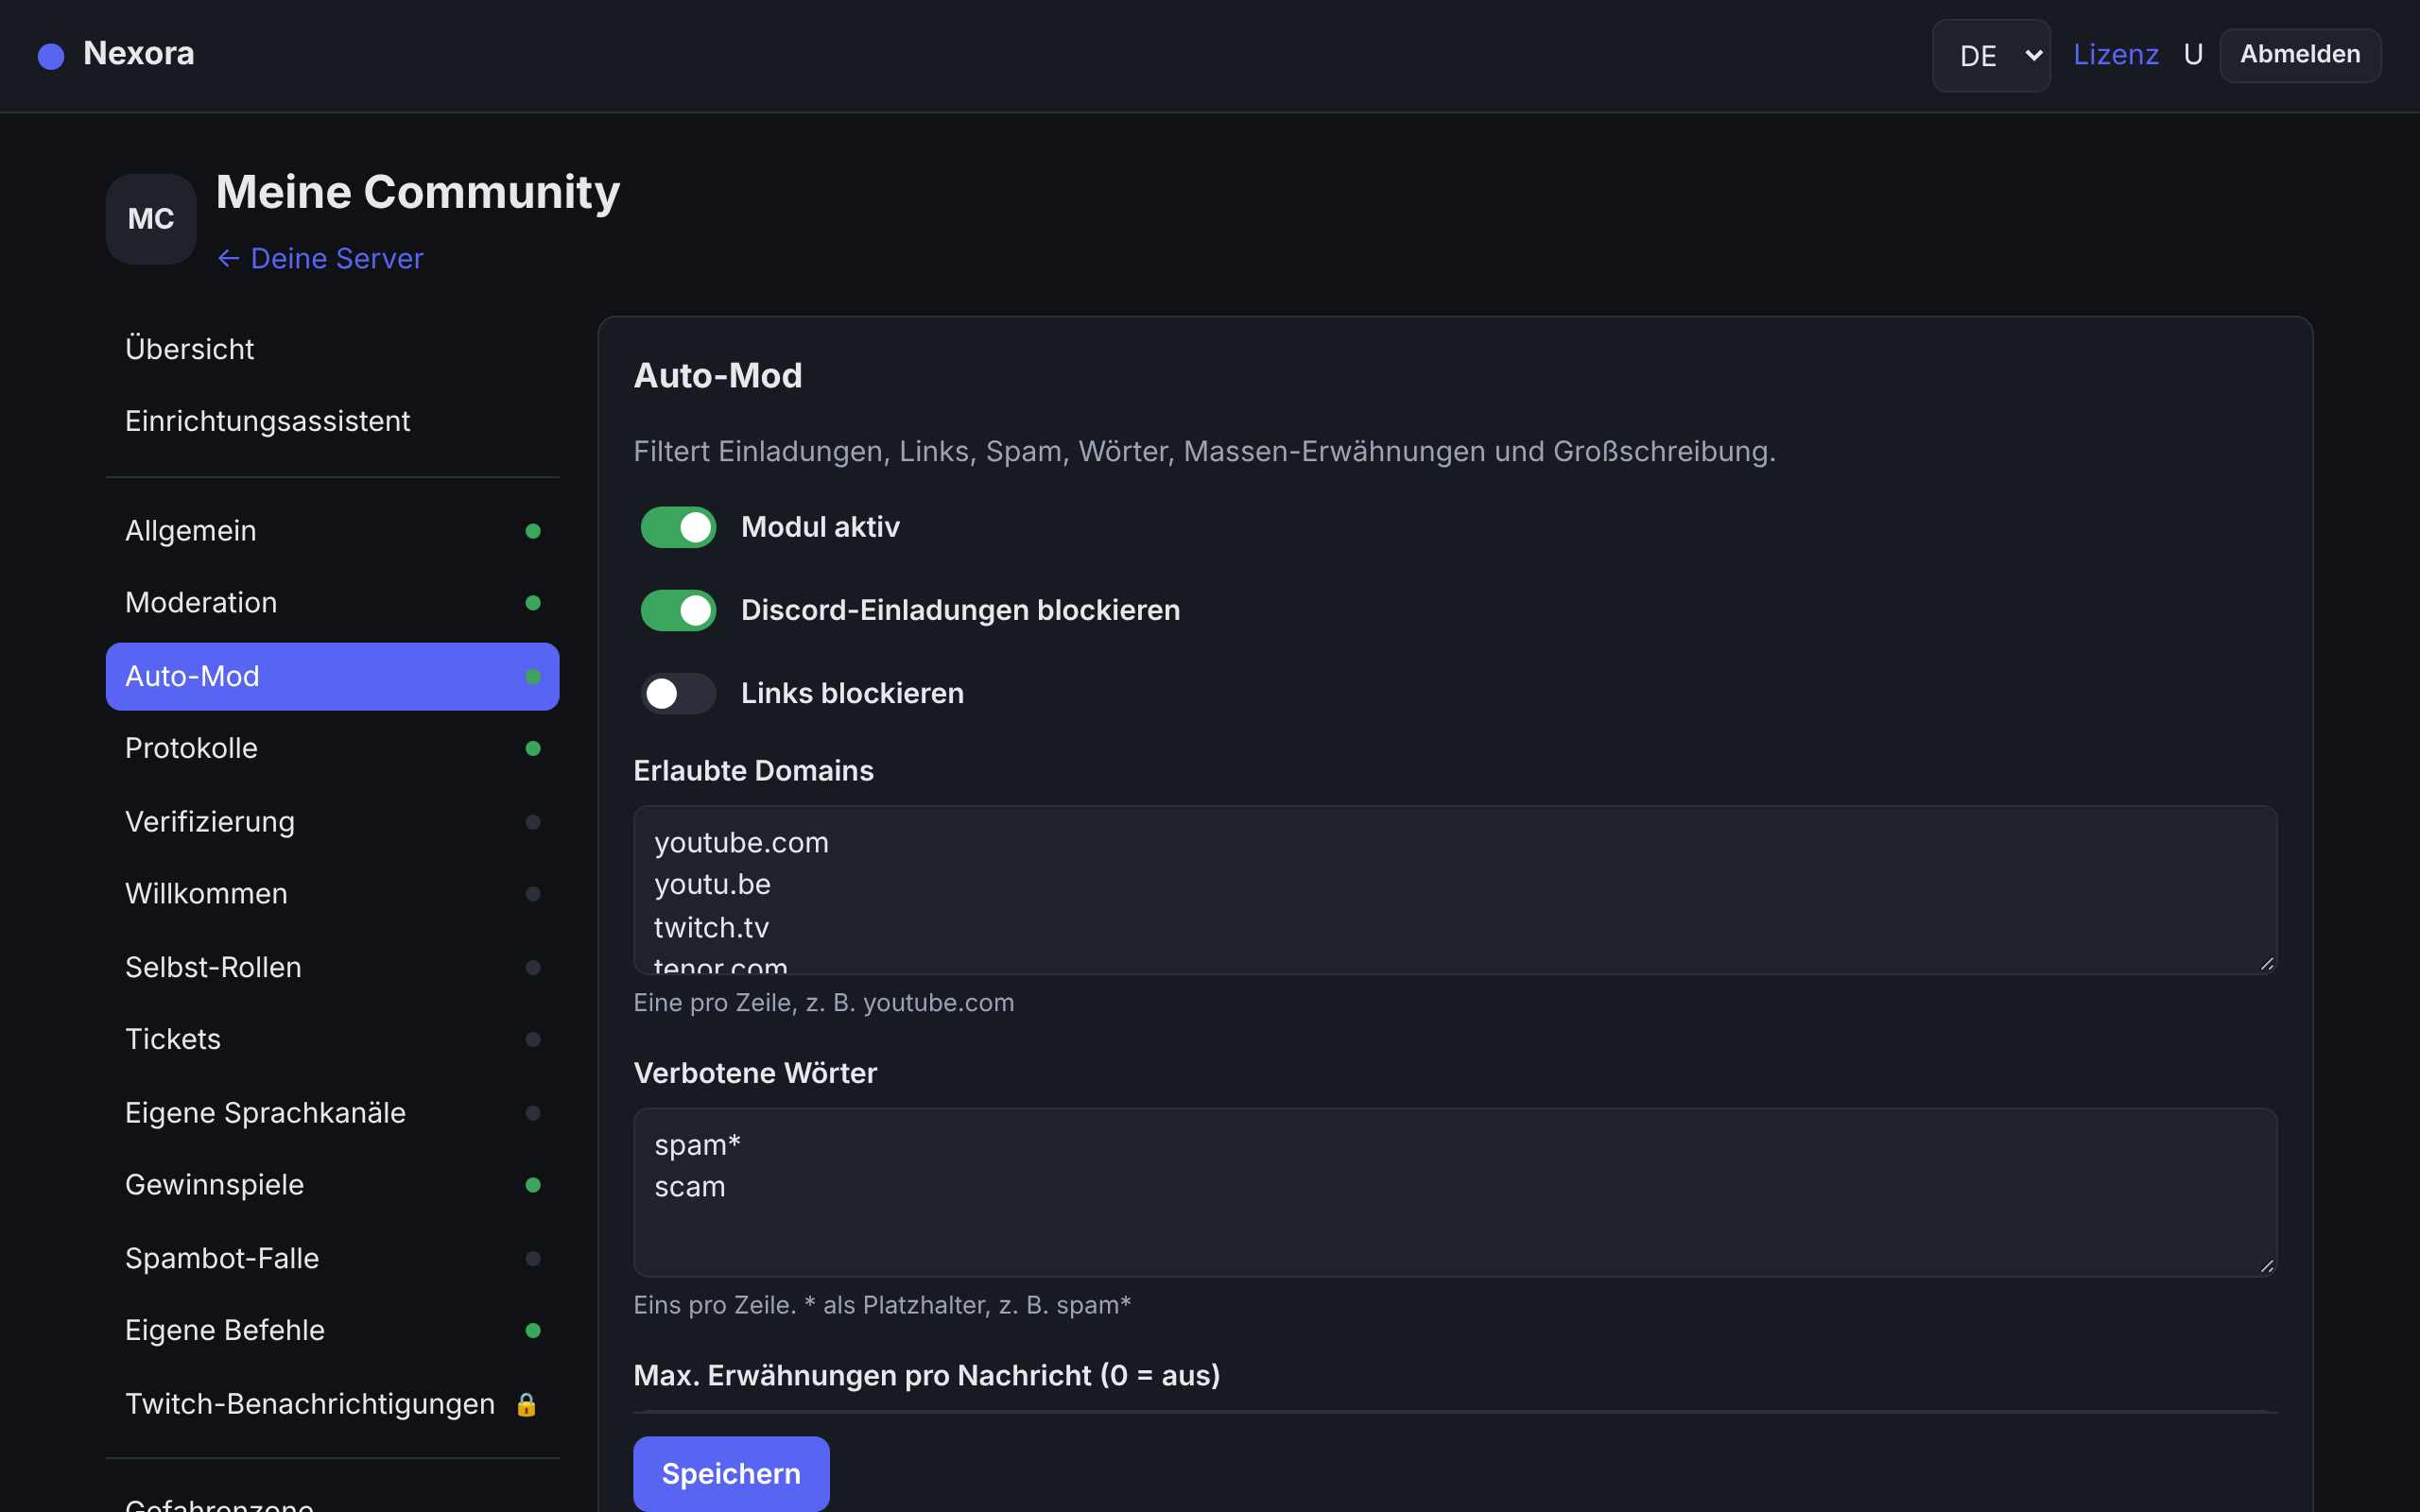This screenshot has height=1512, width=2420.
Task: Click into the Erlaubte Domains textarea
Action: click(1455, 890)
